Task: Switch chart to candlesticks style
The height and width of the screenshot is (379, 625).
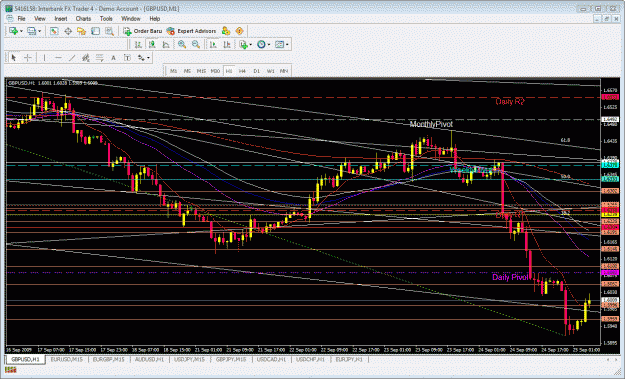Action: 152,45
